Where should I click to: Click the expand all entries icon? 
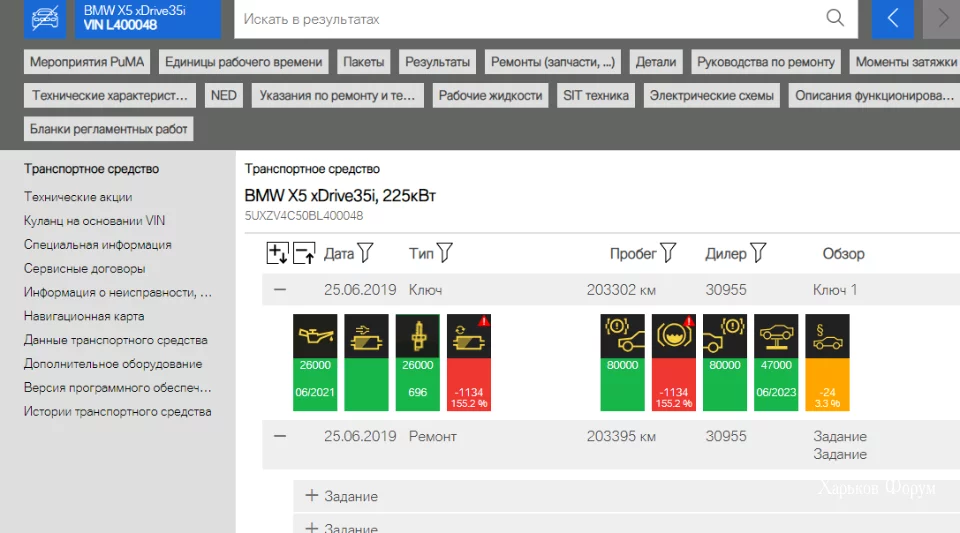point(277,253)
